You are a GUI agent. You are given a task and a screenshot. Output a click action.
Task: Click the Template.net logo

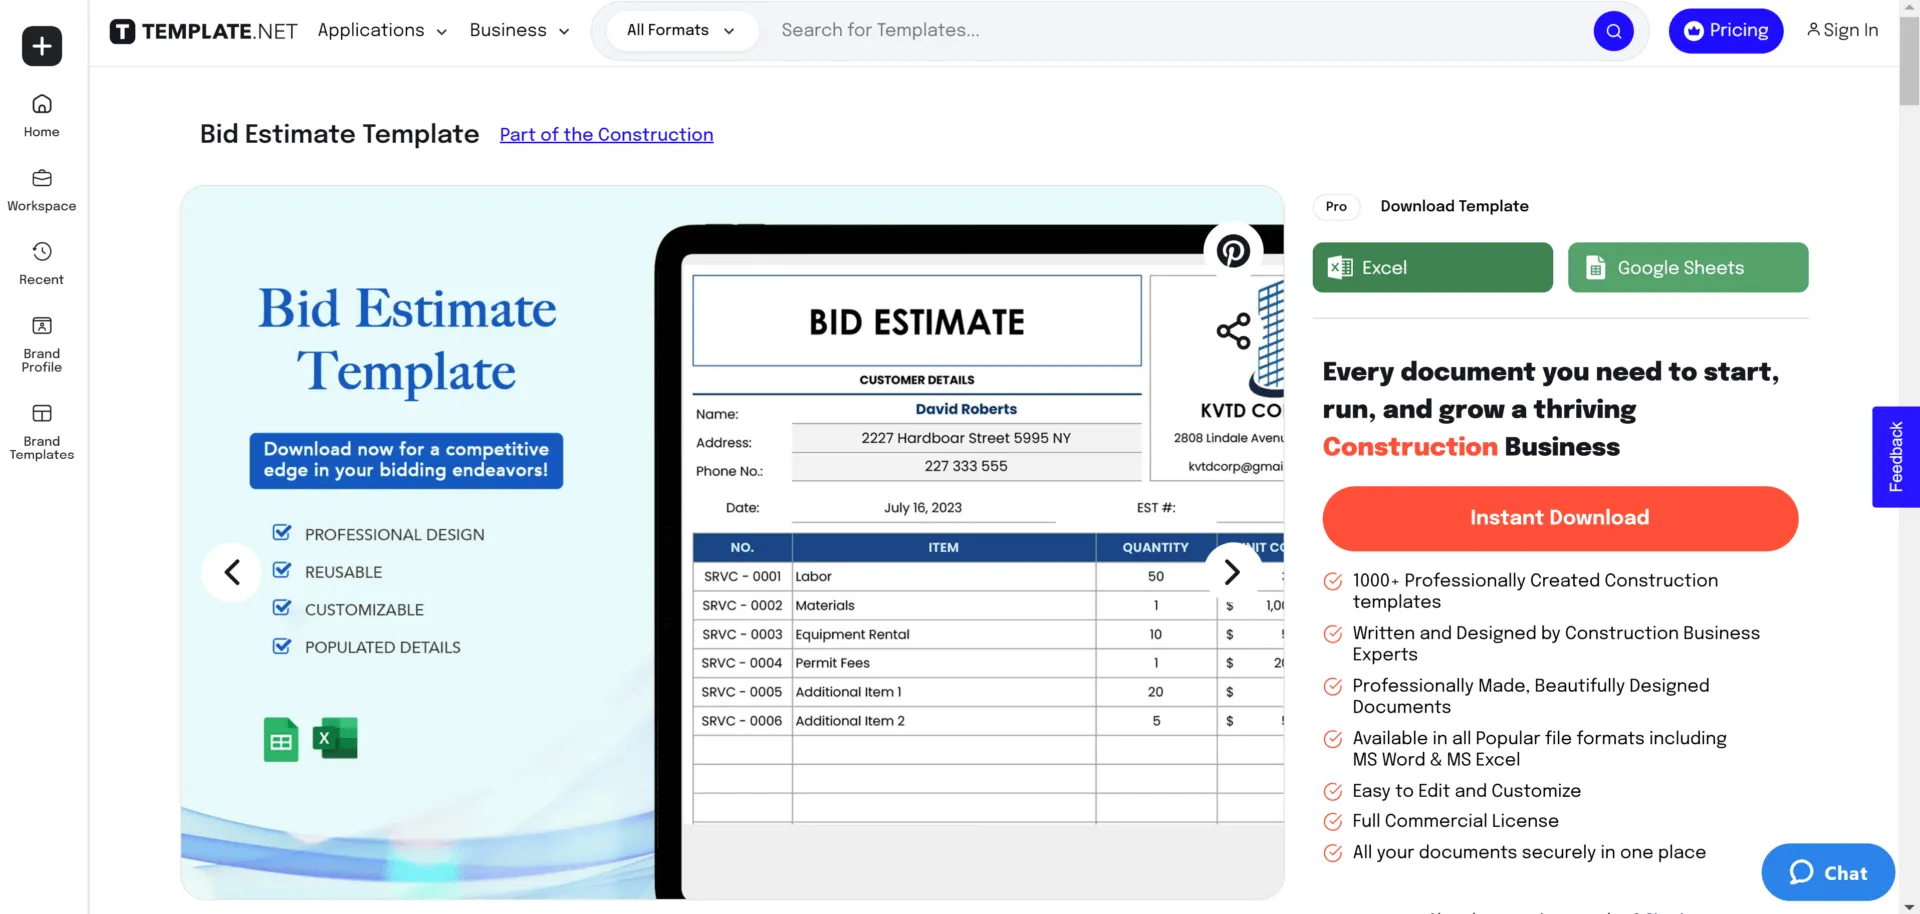point(204,31)
